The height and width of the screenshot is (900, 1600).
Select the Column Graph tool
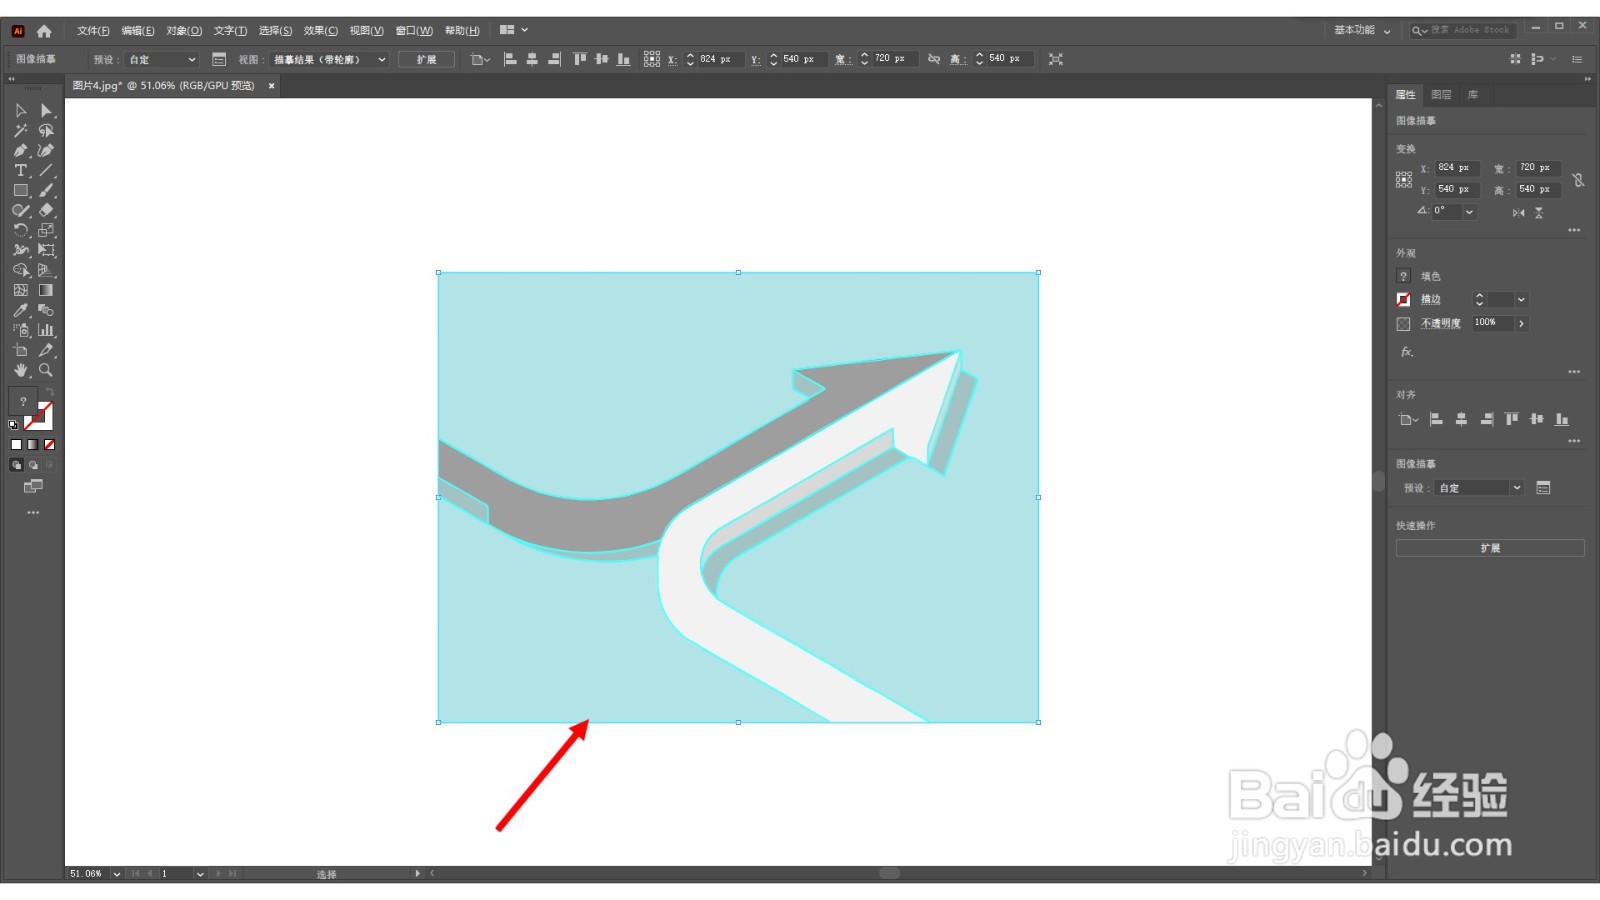(46, 331)
